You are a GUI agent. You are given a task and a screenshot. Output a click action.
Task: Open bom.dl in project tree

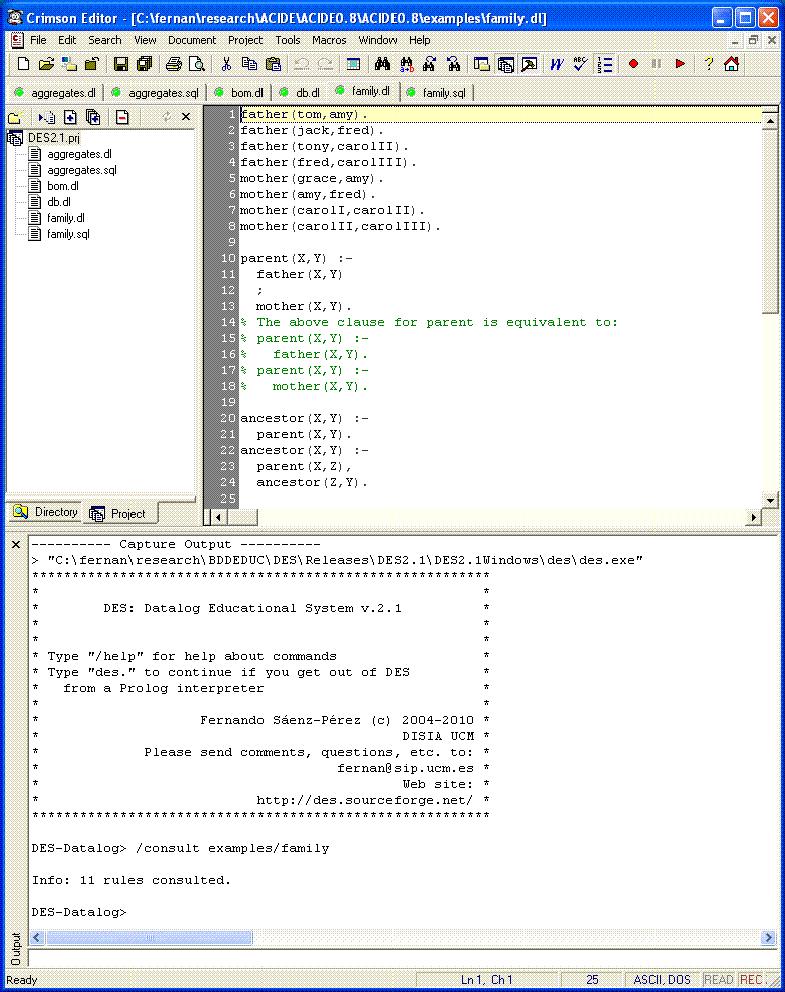coord(63,186)
